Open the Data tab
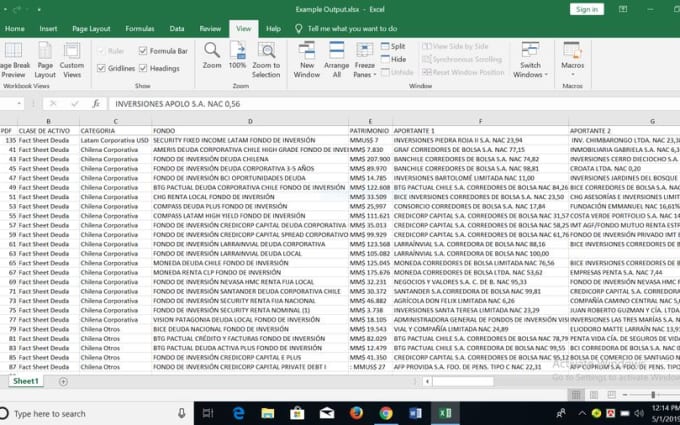The image size is (680, 425). click(x=177, y=29)
